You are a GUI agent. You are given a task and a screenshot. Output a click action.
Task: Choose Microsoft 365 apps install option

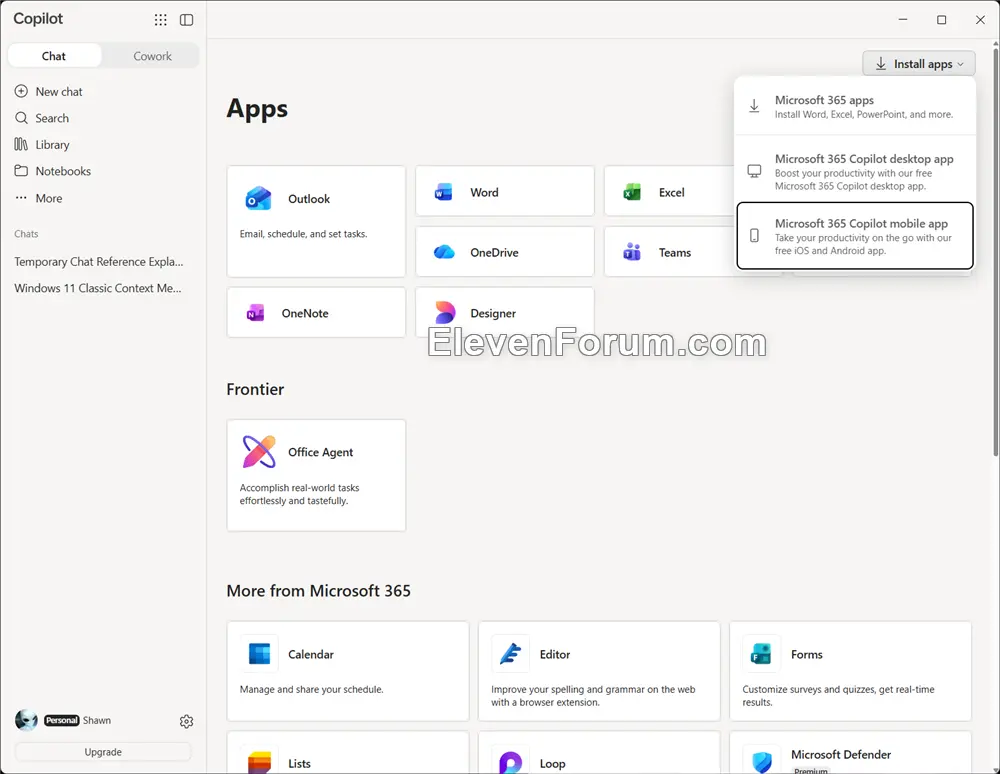pos(855,106)
